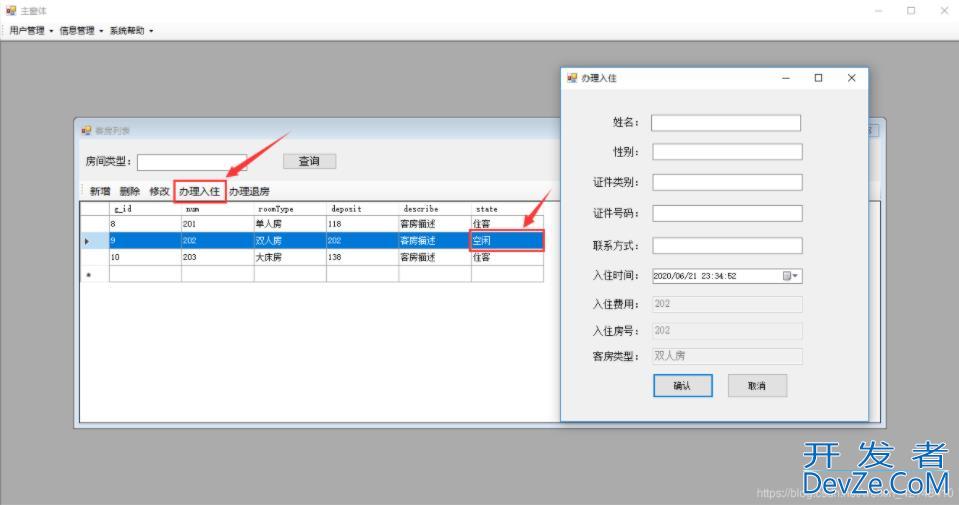Click 办理入住 in the room list toolbar

pos(199,191)
